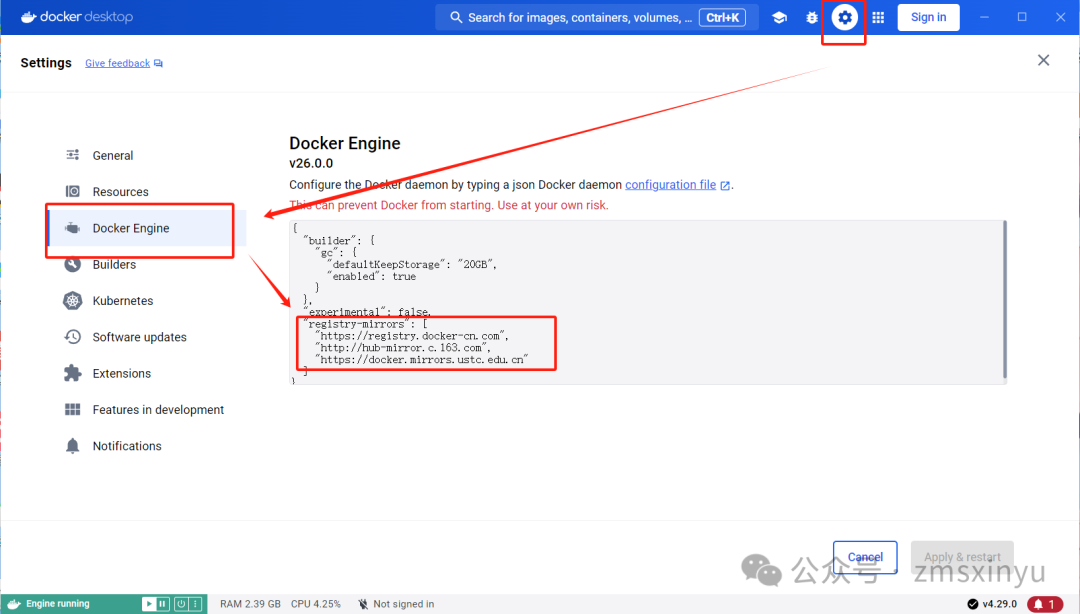Click the General sliders icon
1080x614 pixels.
click(72, 155)
